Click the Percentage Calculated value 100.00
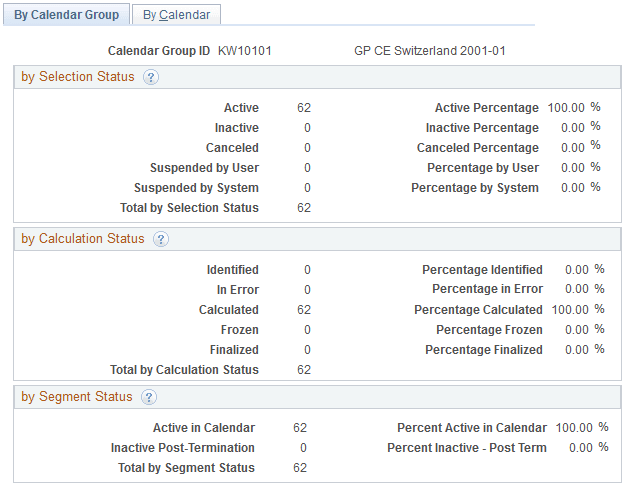This screenshot has width=625, height=486. [570, 310]
